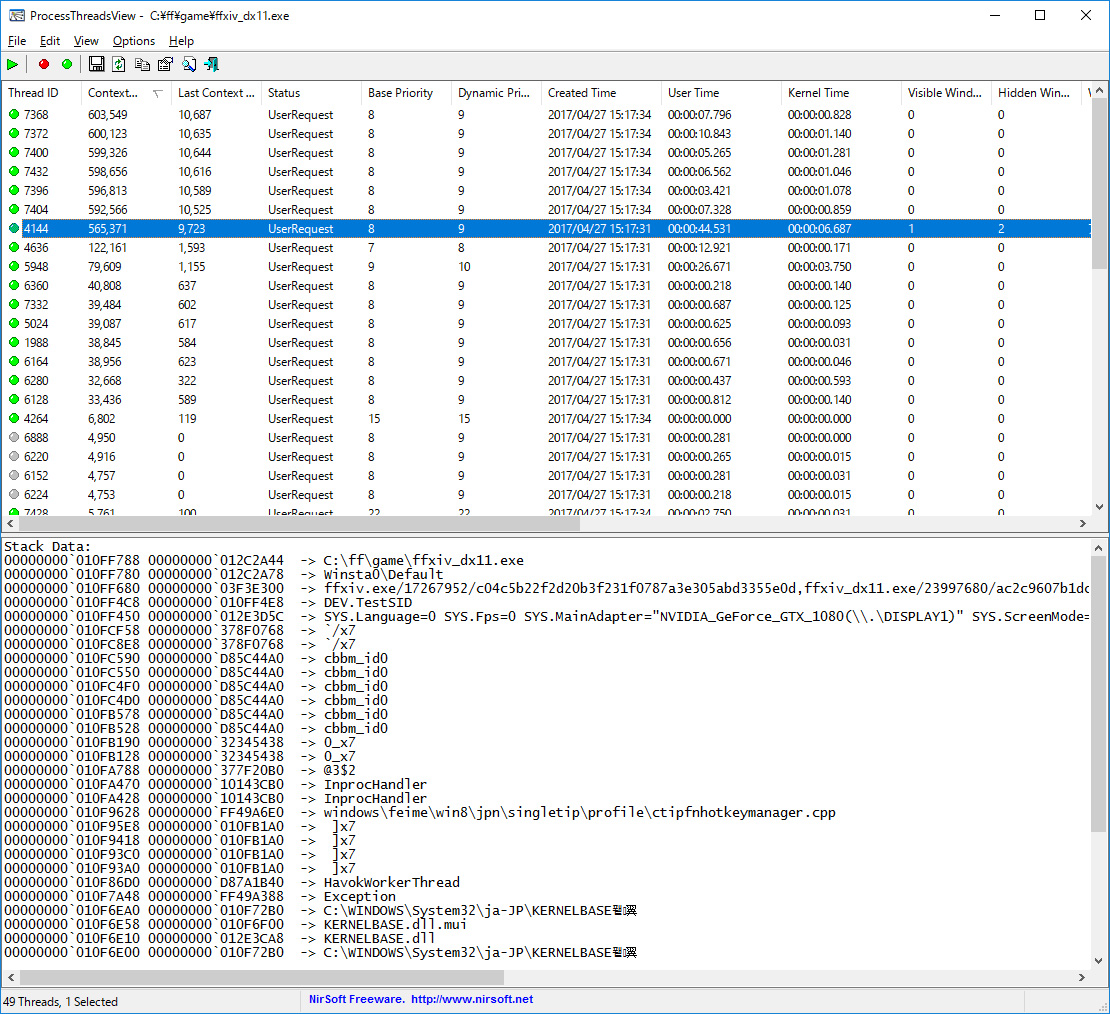This screenshot has height=1014, width=1110.
Task: Open the File menu
Action: (17, 41)
